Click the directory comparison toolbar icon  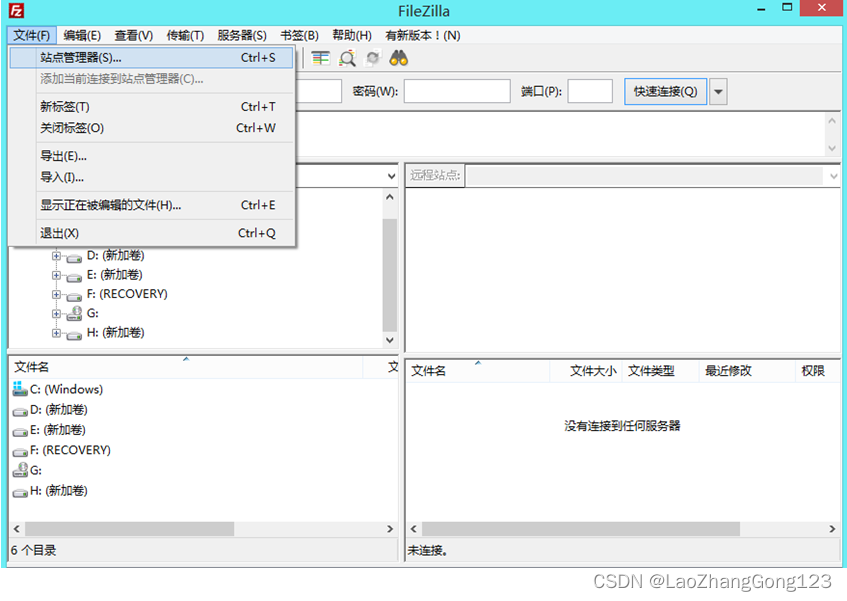321,58
